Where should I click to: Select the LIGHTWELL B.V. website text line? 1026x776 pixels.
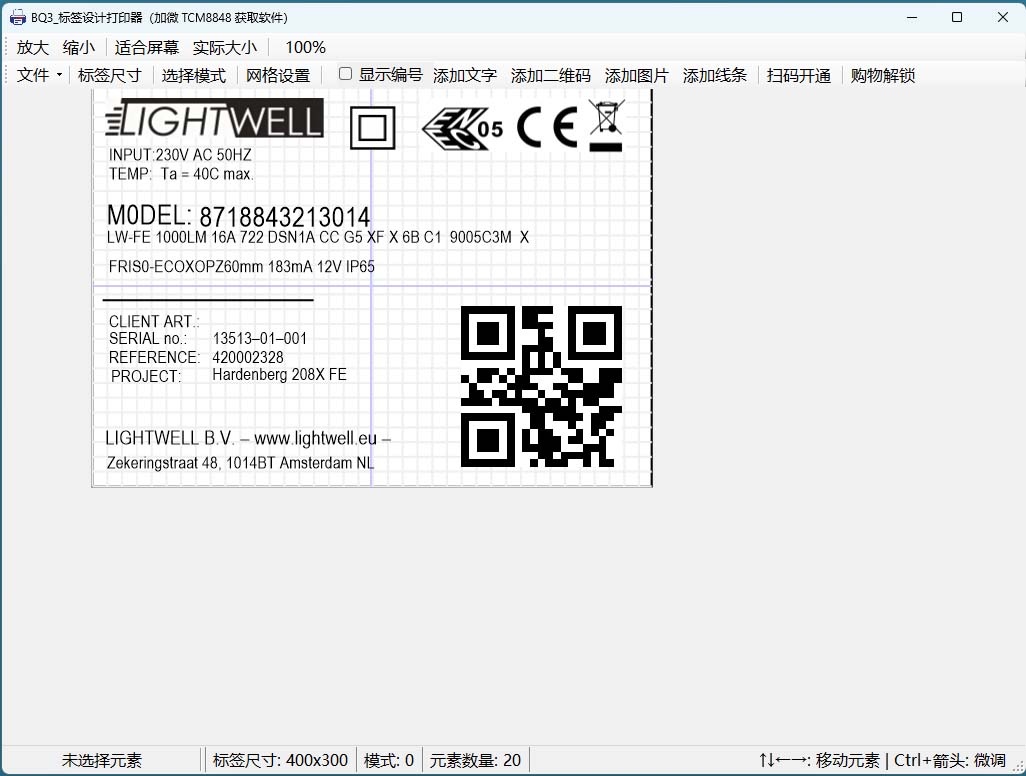click(x=248, y=438)
